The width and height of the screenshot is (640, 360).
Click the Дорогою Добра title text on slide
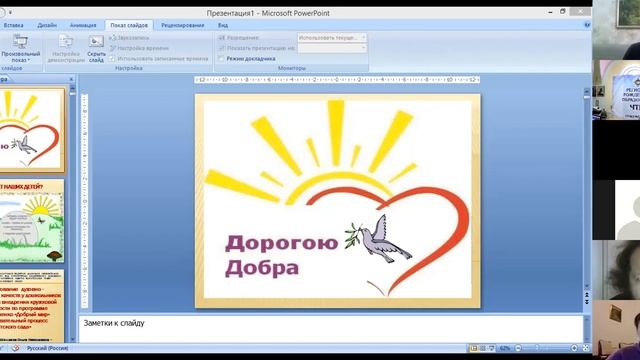click(x=281, y=256)
